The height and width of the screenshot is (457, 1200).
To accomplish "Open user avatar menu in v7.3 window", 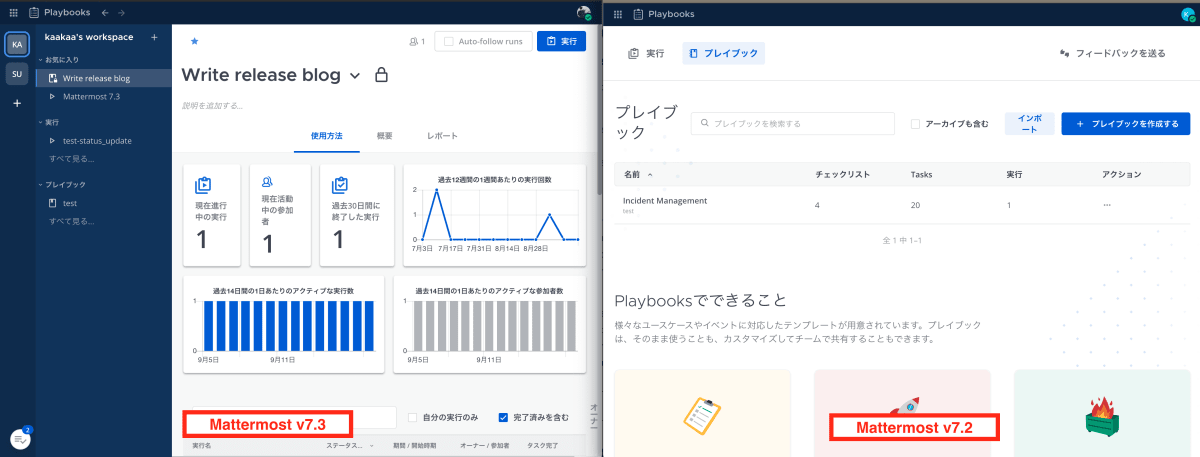I will pos(585,12).
